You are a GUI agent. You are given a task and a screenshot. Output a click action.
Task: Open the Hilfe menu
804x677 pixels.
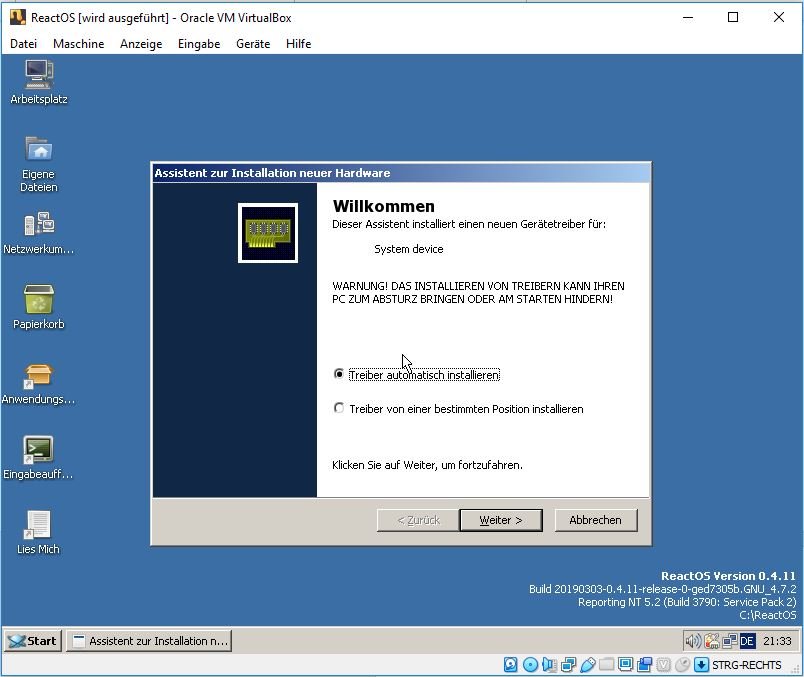[298, 44]
